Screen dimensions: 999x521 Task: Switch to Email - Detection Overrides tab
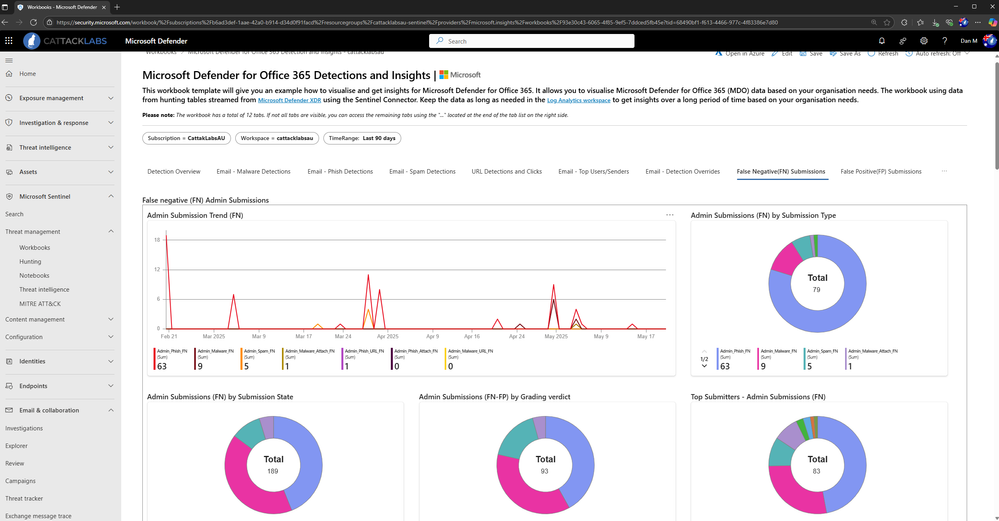[682, 171]
